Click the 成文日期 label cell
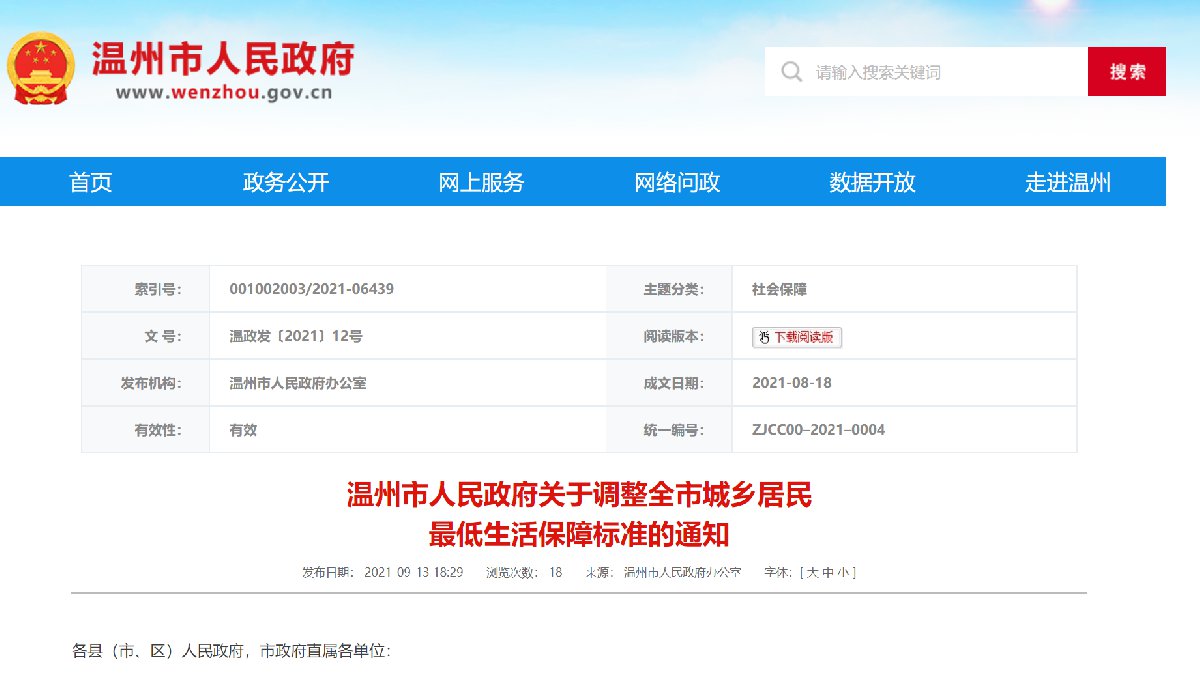Viewport: 1200px width, 680px height. click(x=670, y=383)
